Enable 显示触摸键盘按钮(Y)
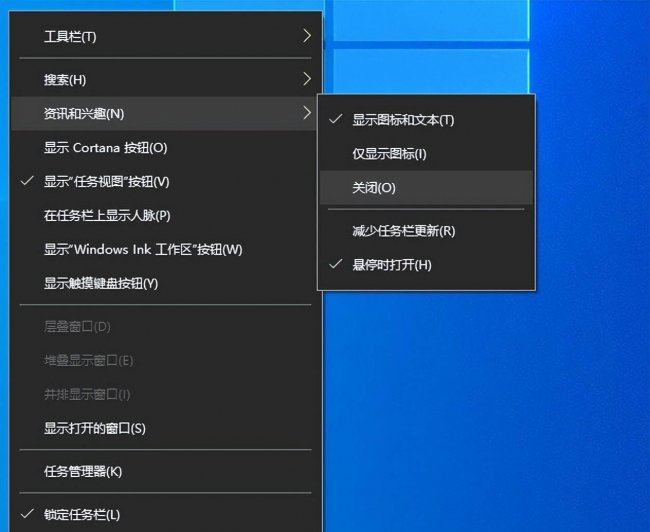Image resolution: width=650 pixels, height=532 pixels. pyautogui.click(x=165, y=284)
